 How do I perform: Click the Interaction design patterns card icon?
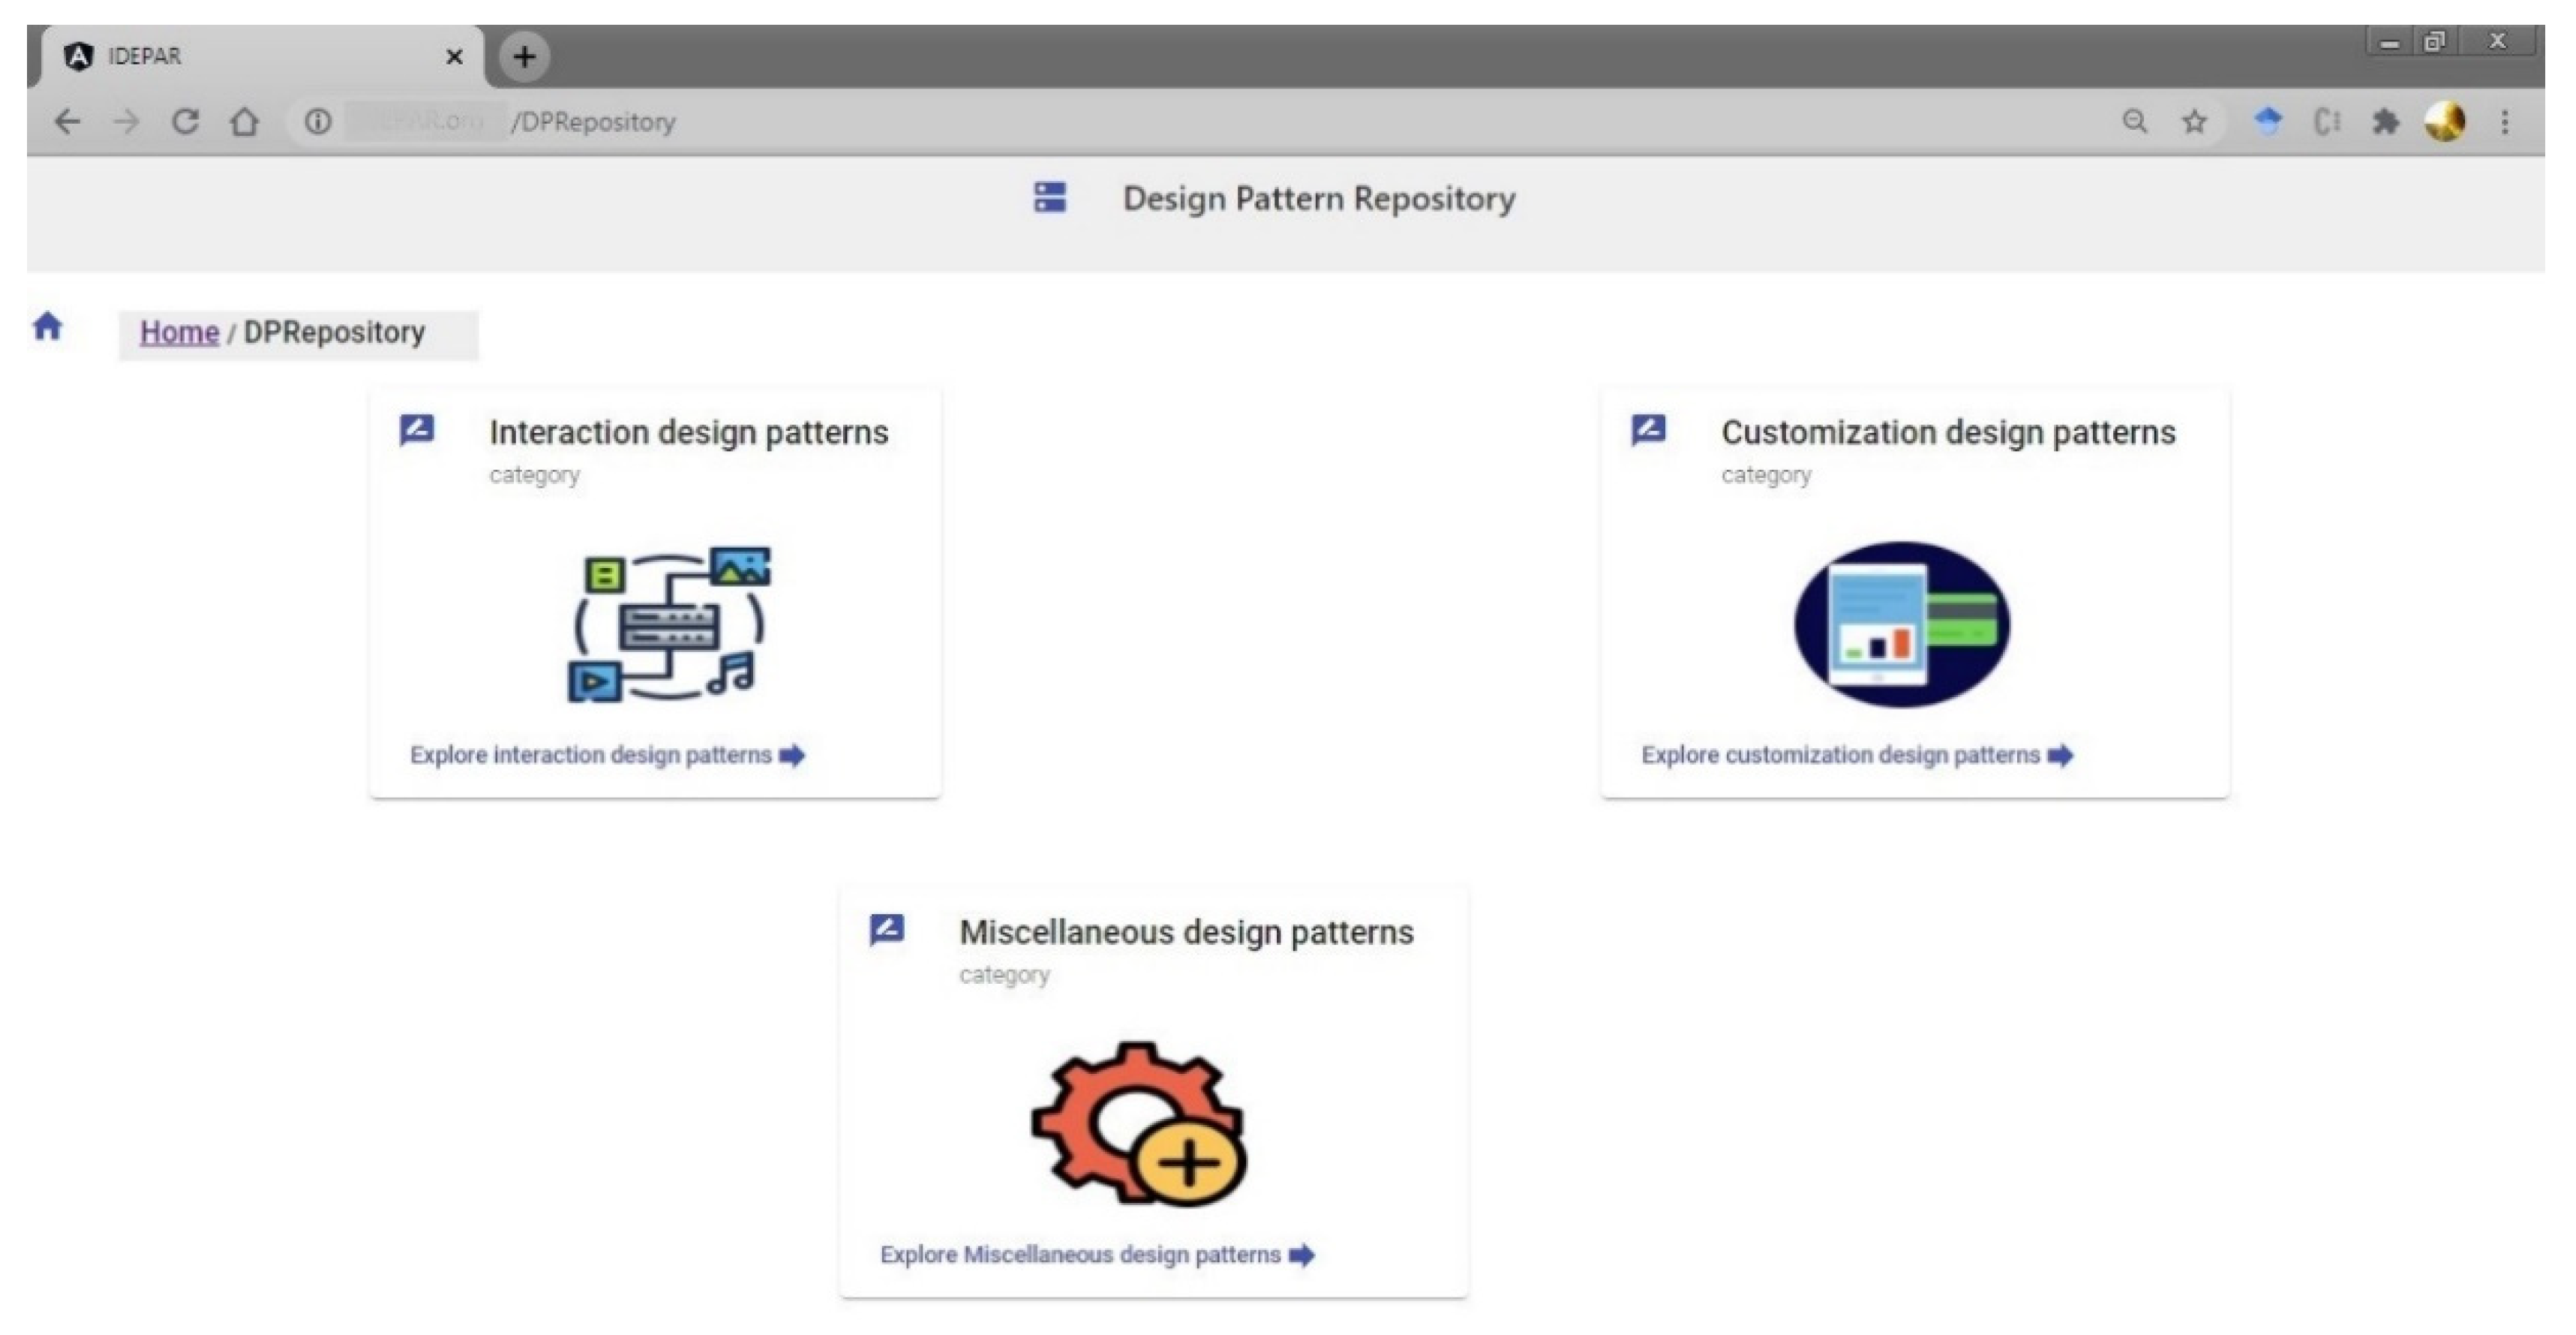tap(416, 430)
